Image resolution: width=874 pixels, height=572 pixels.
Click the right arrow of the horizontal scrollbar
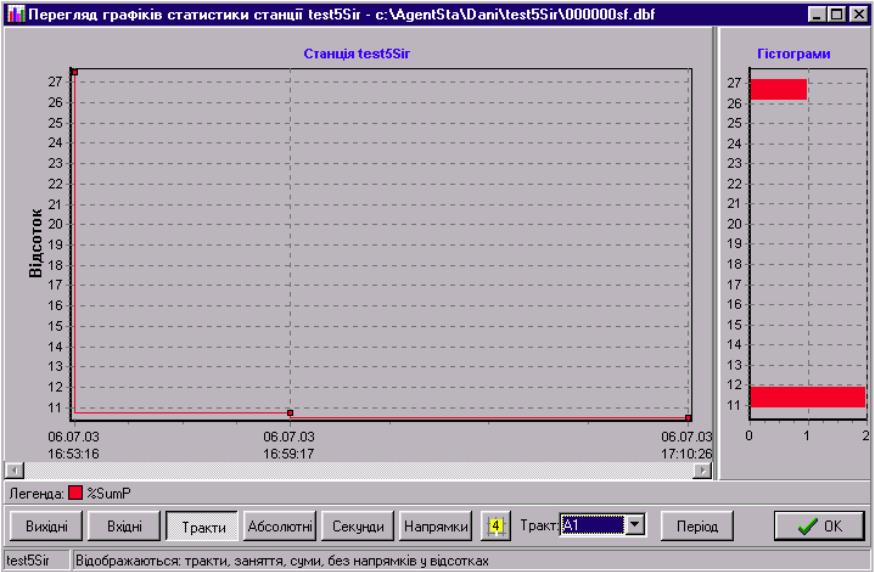pyautogui.click(x=703, y=471)
